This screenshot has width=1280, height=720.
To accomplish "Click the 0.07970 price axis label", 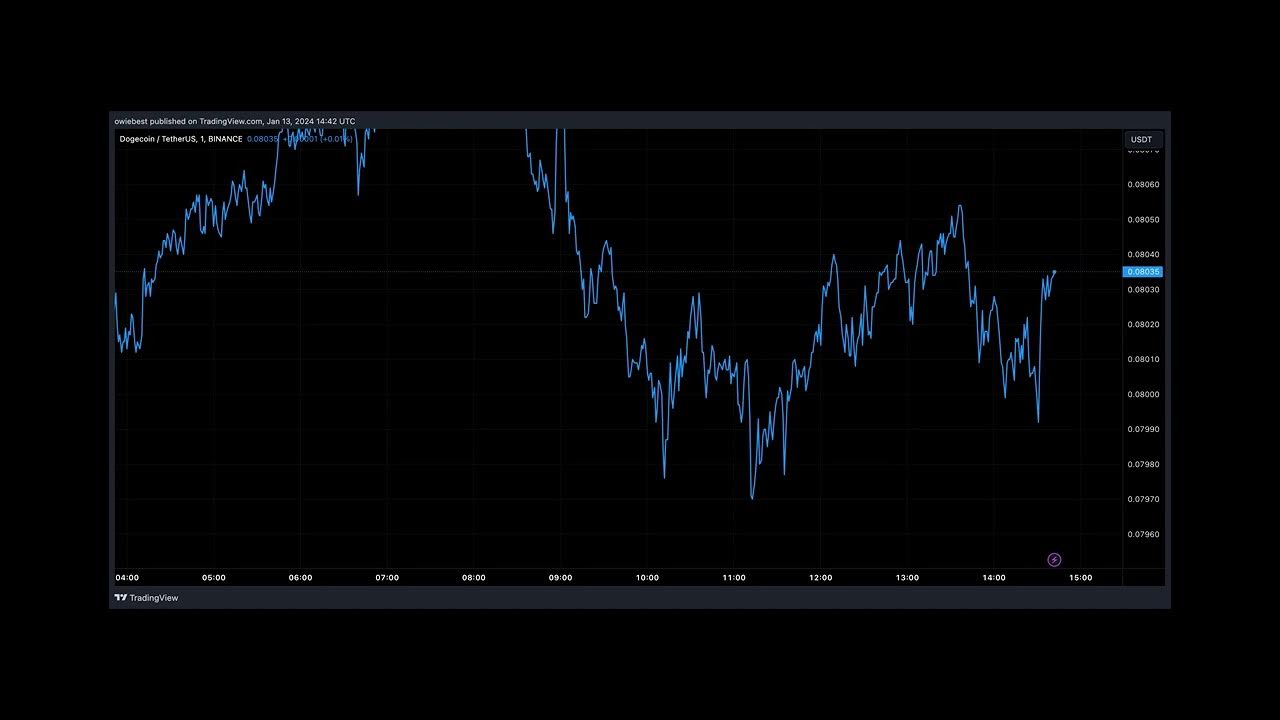I will coord(1144,499).
